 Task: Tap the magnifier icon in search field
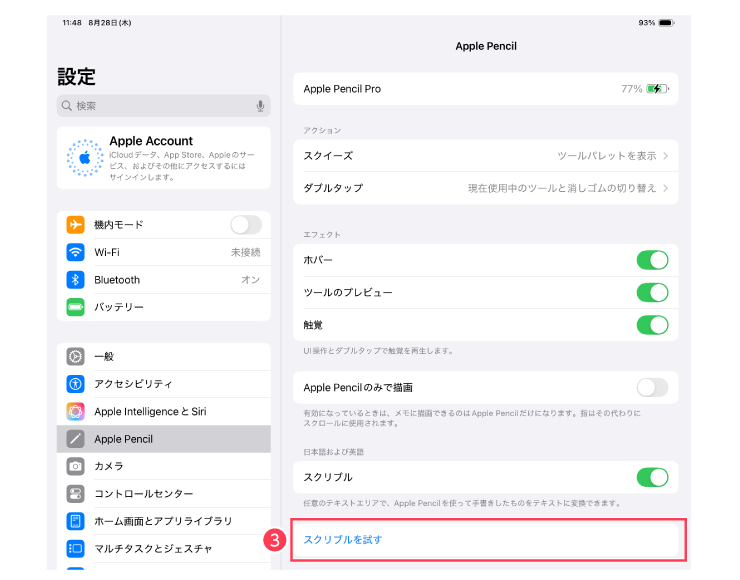[67, 106]
